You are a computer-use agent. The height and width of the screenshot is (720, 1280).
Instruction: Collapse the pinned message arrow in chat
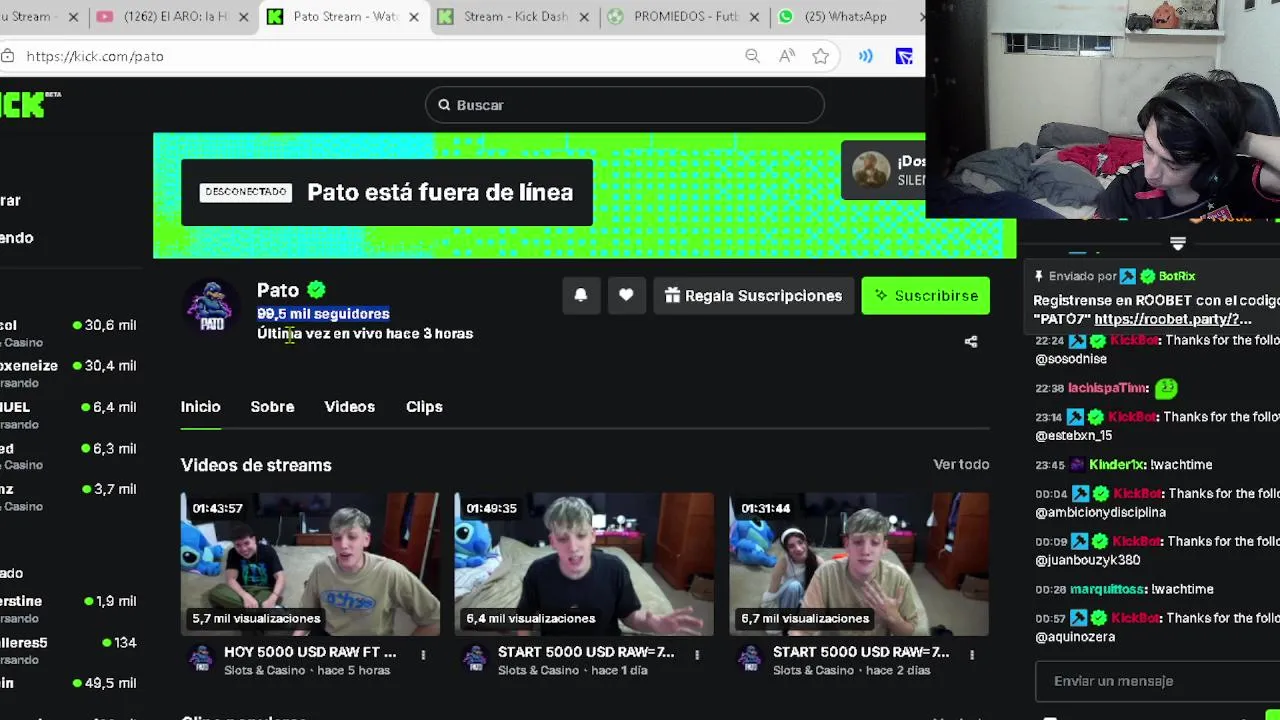(x=1178, y=244)
